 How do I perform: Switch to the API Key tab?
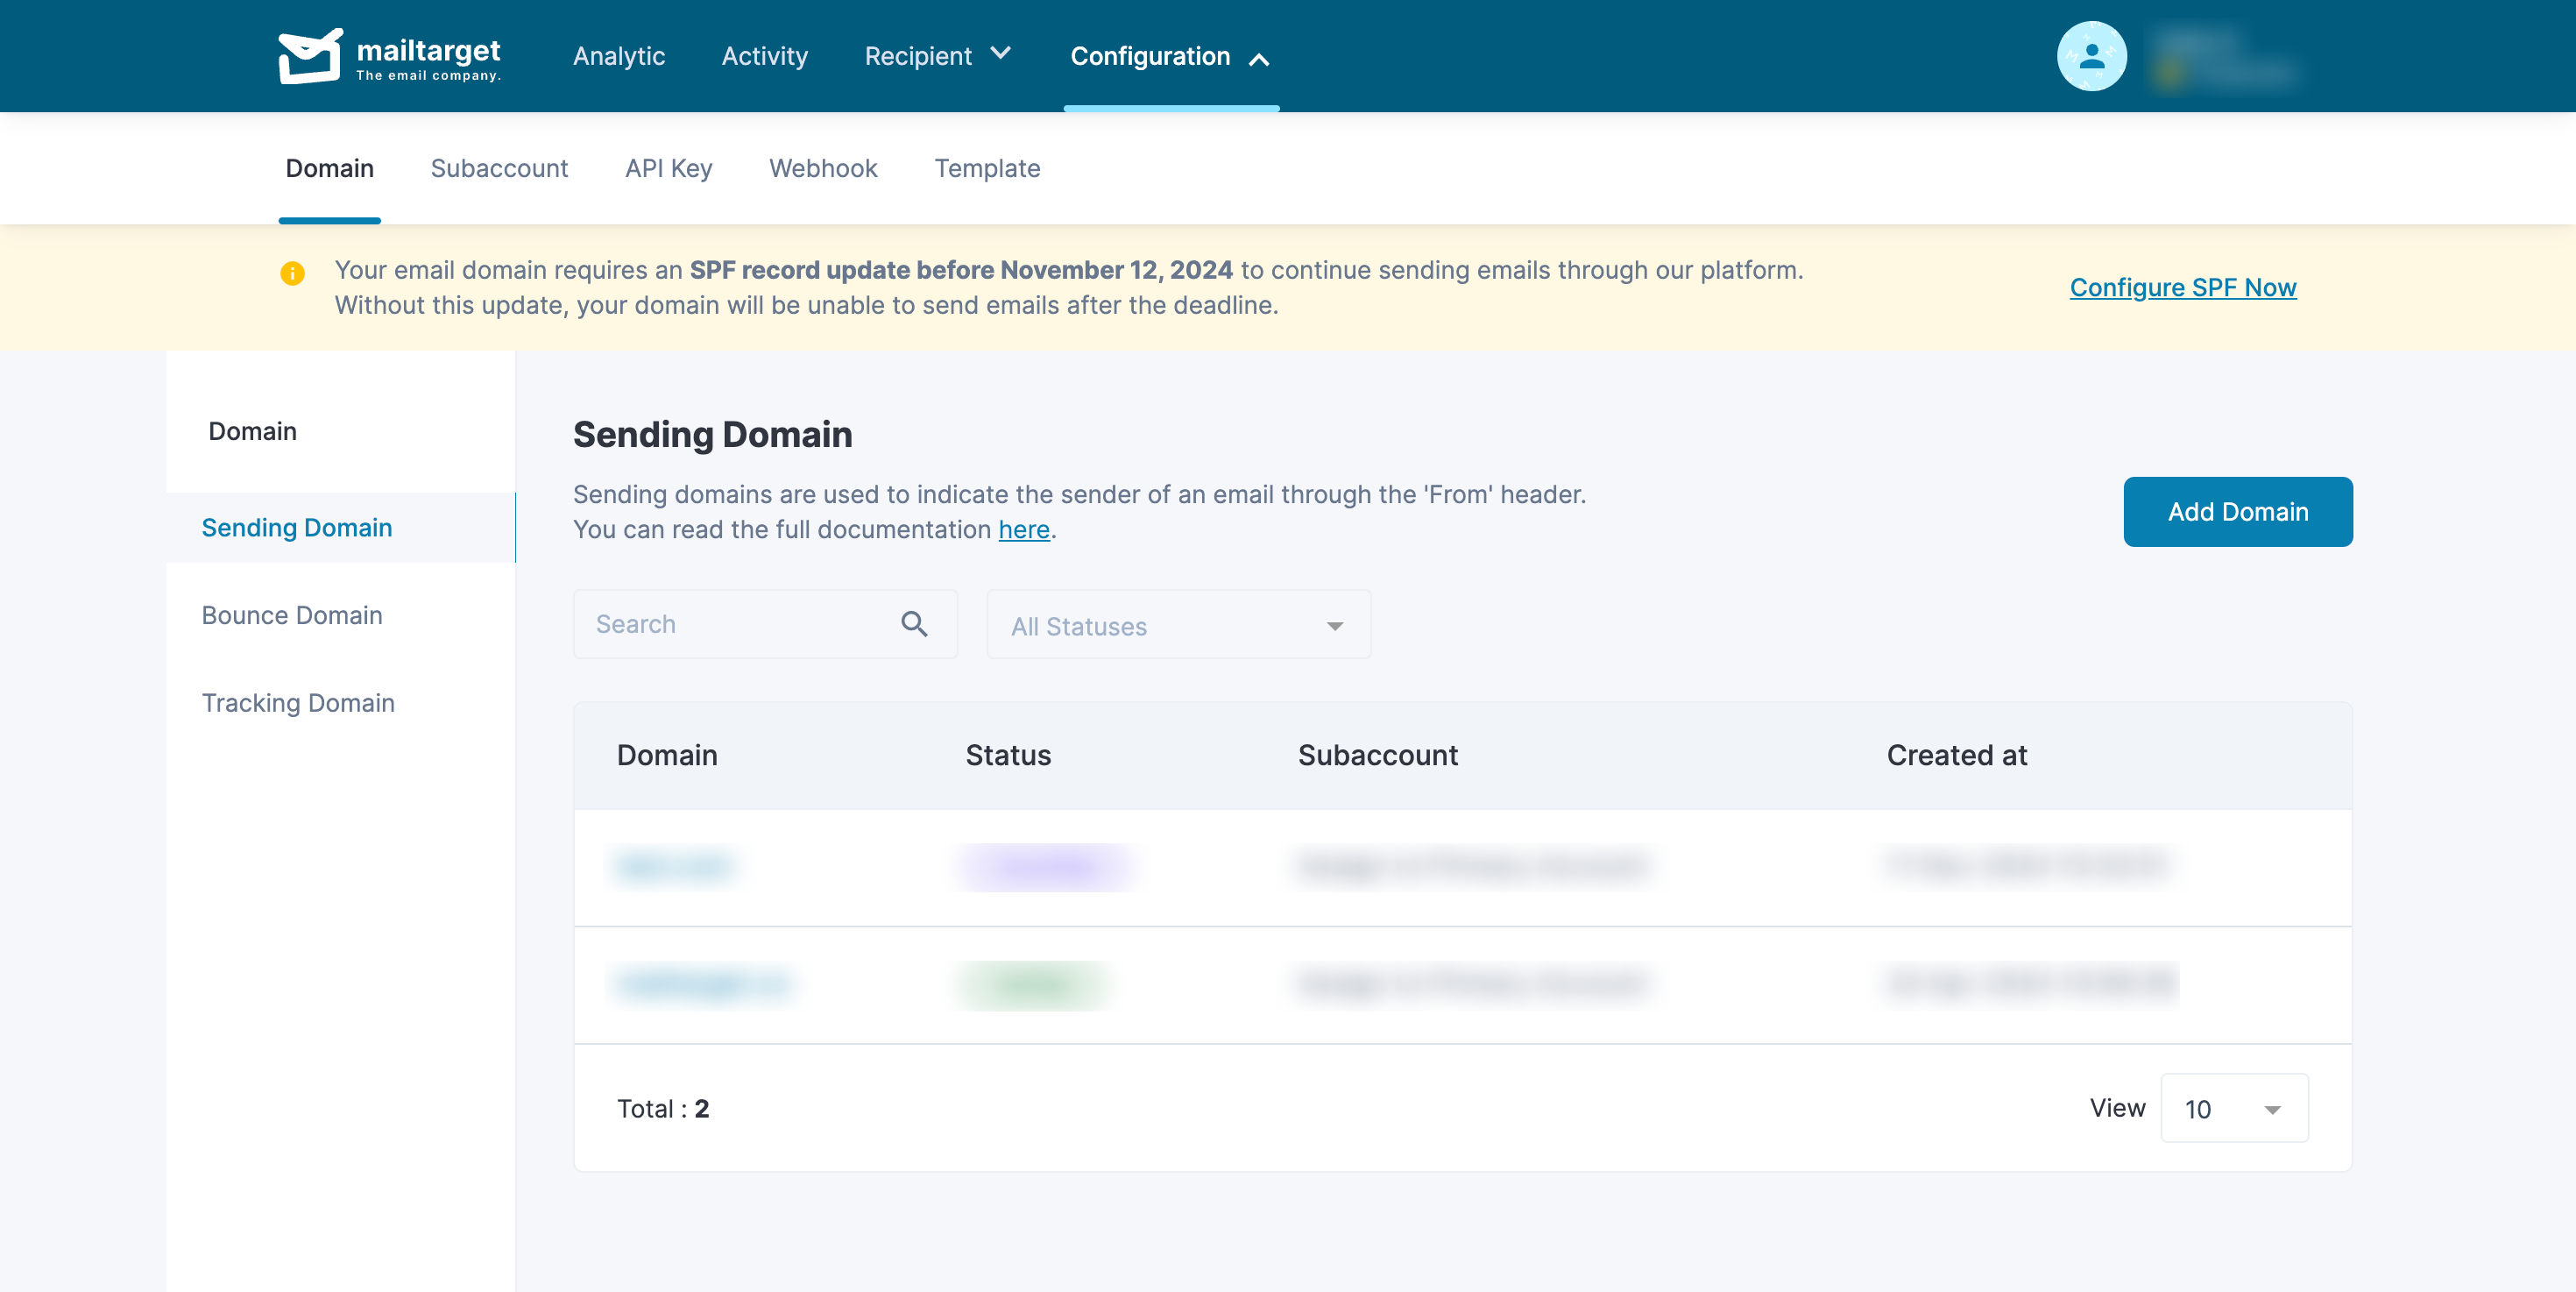[668, 168]
